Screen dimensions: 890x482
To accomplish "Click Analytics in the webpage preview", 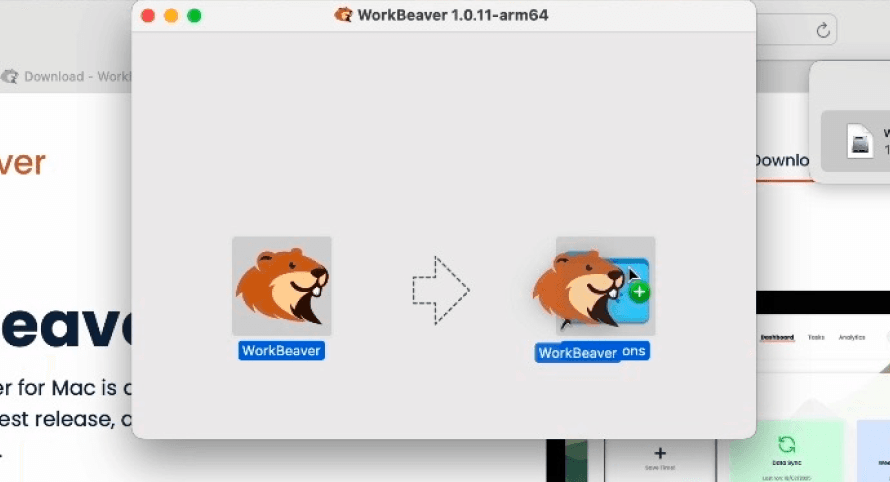I will 852,337.
